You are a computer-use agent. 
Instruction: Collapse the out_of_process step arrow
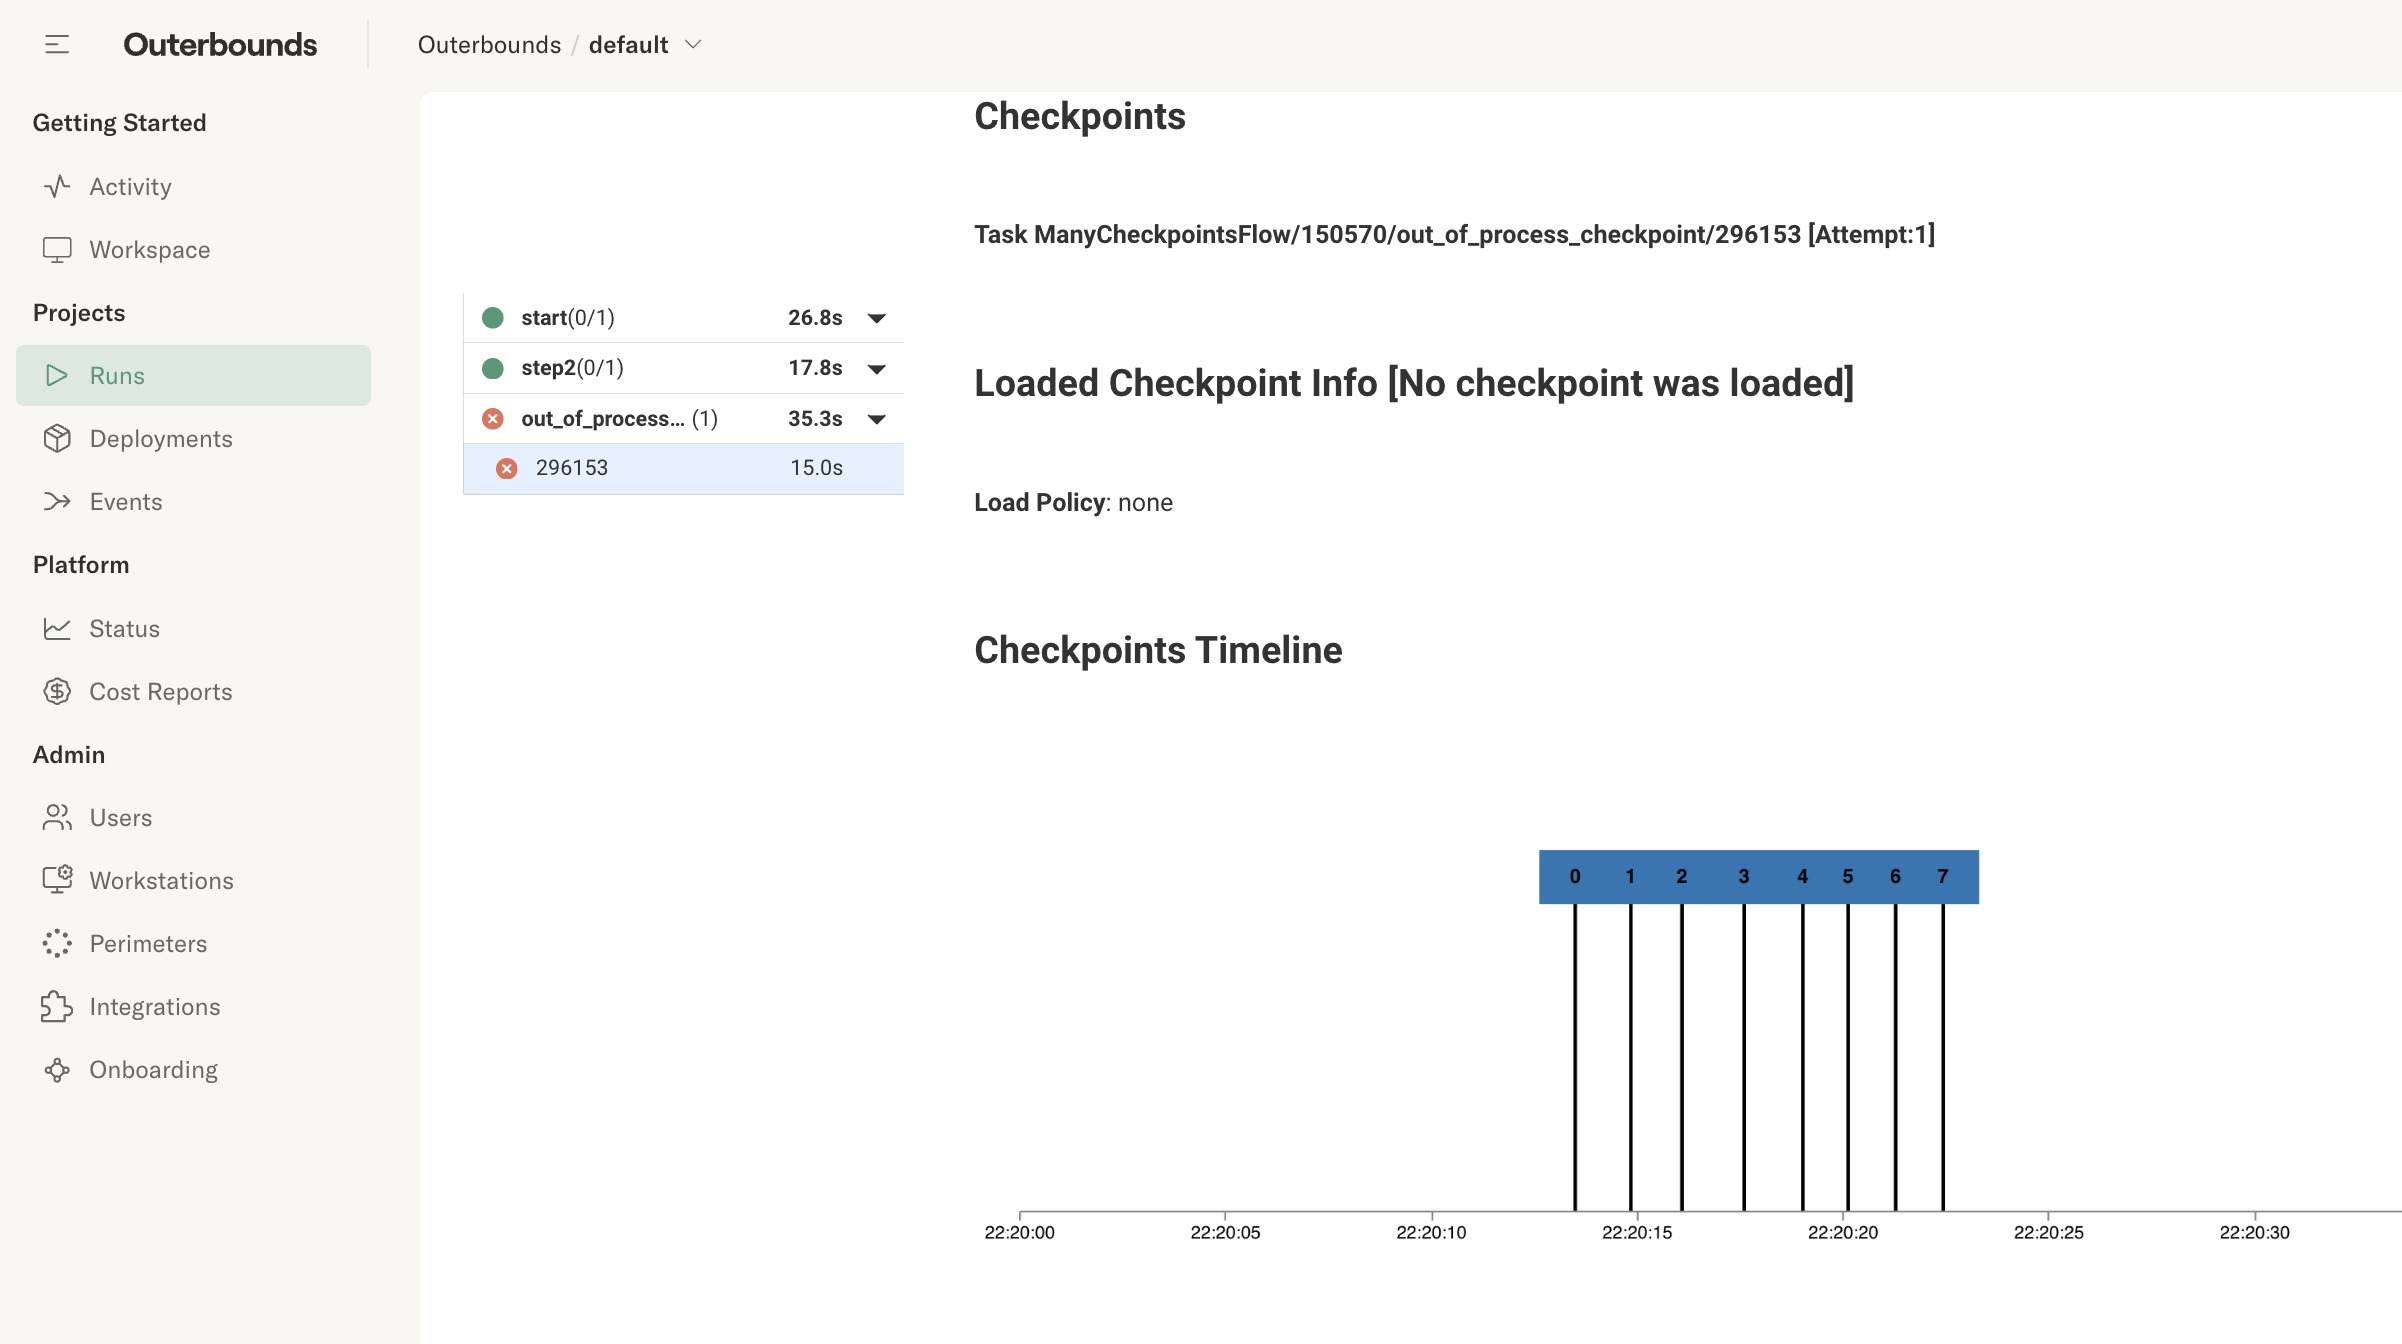(876, 419)
